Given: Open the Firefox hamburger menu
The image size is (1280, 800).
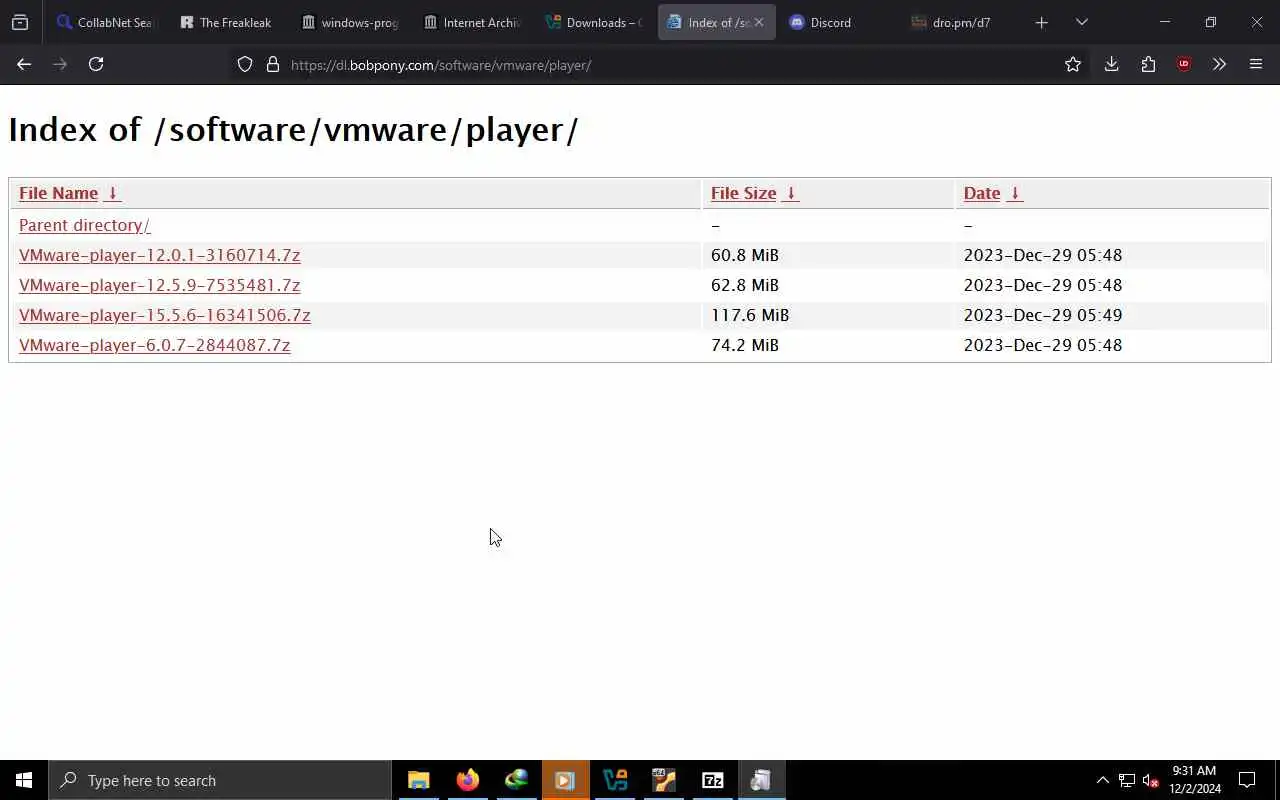Looking at the screenshot, I should tap(1256, 64).
